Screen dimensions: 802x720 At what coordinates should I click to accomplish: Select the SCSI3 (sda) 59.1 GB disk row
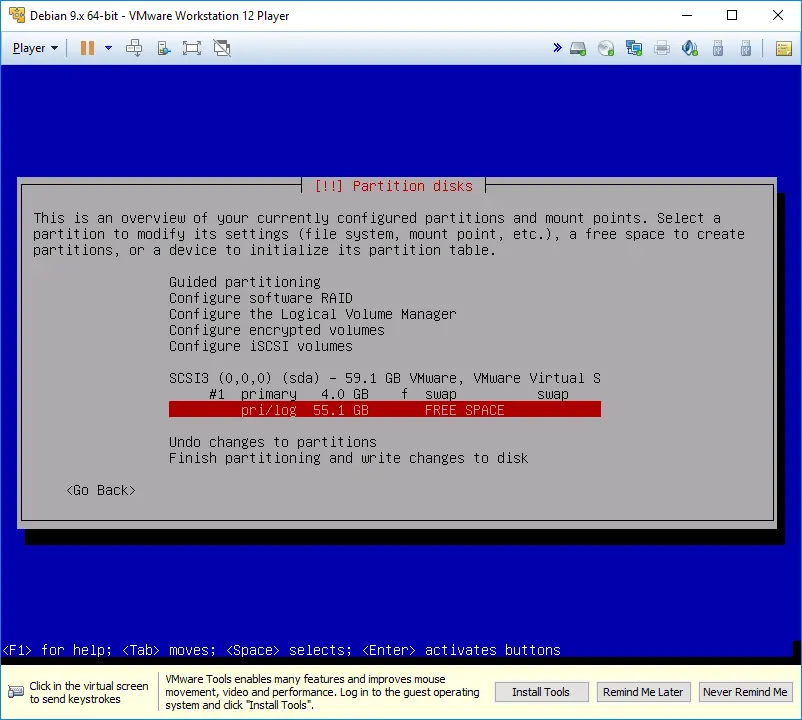click(x=385, y=378)
